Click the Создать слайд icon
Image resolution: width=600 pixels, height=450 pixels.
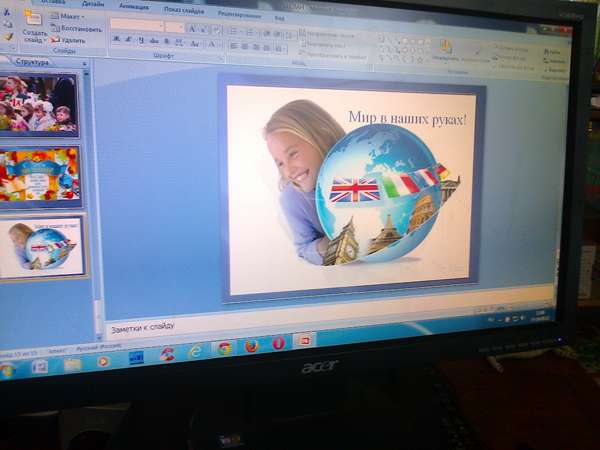33,17
